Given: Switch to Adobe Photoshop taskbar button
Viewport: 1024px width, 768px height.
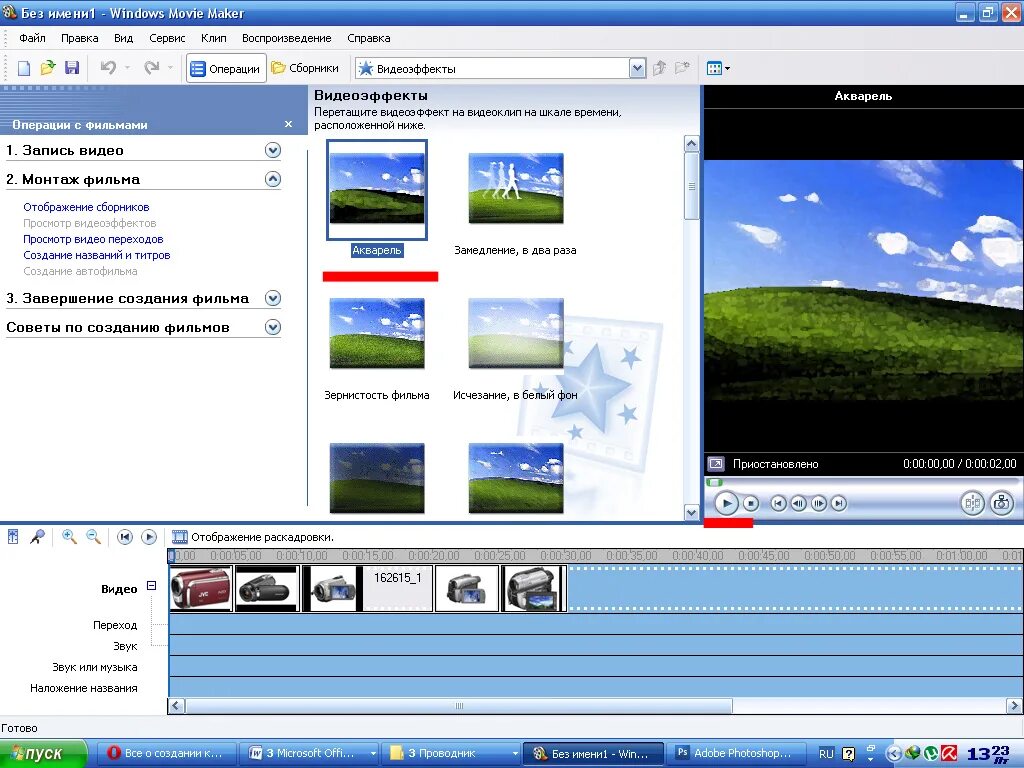Looking at the screenshot, I should click(737, 753).
